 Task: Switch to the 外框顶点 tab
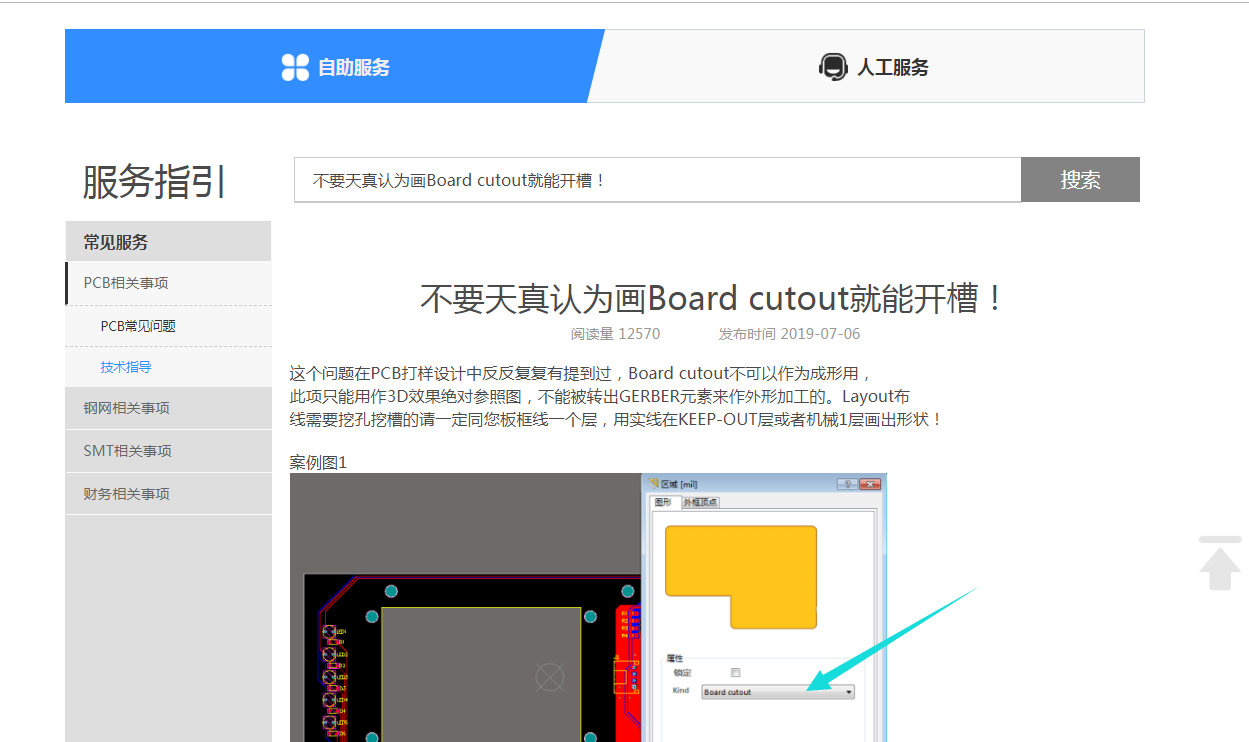coord(700,502)
